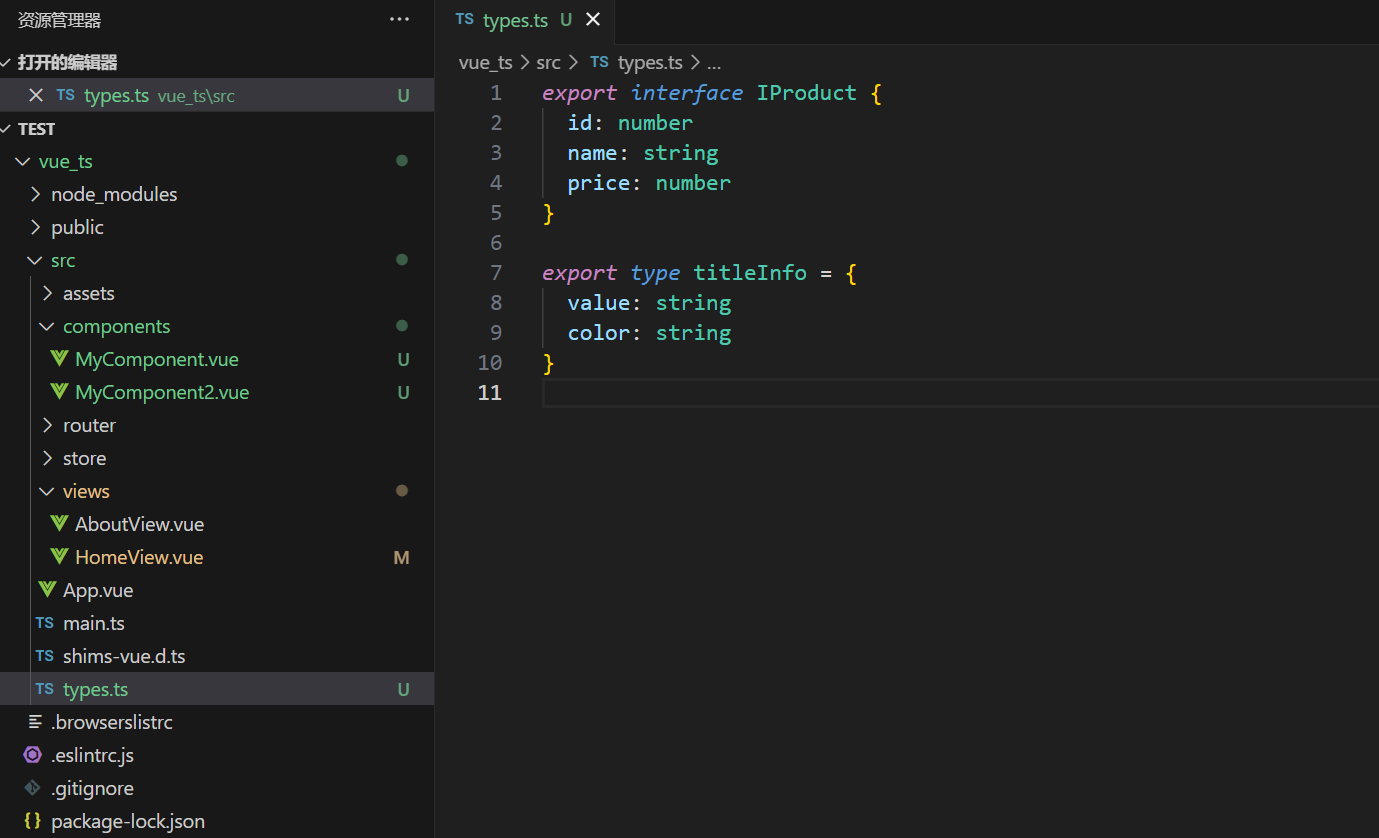Click the U status badge on MyComponent2.vue

(x=403, y=392)
